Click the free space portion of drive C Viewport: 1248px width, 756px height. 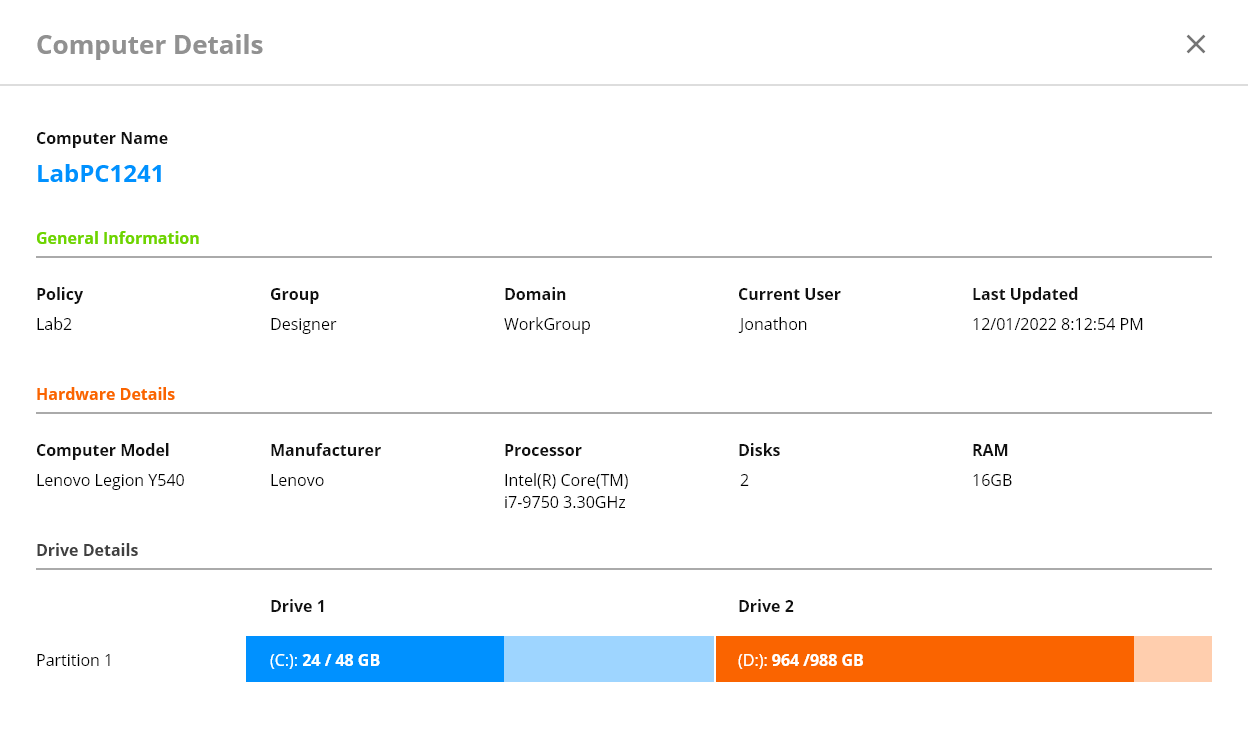(609, 660)
